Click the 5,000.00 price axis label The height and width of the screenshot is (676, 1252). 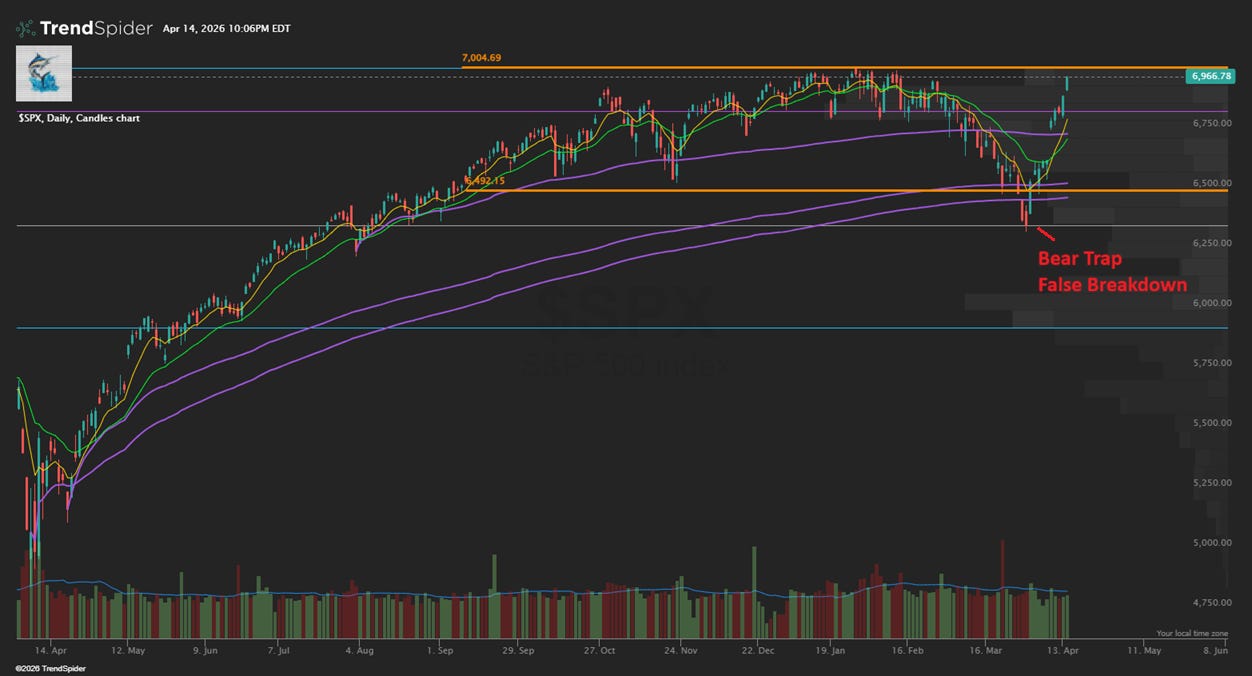[x=1211, y=543]
